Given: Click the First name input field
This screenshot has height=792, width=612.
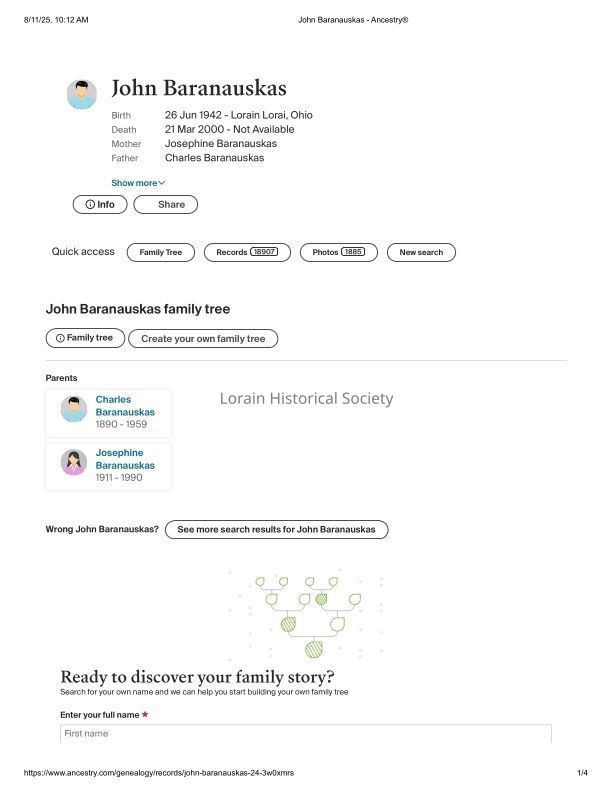Looking at the screenshot, I should (306, 734).
